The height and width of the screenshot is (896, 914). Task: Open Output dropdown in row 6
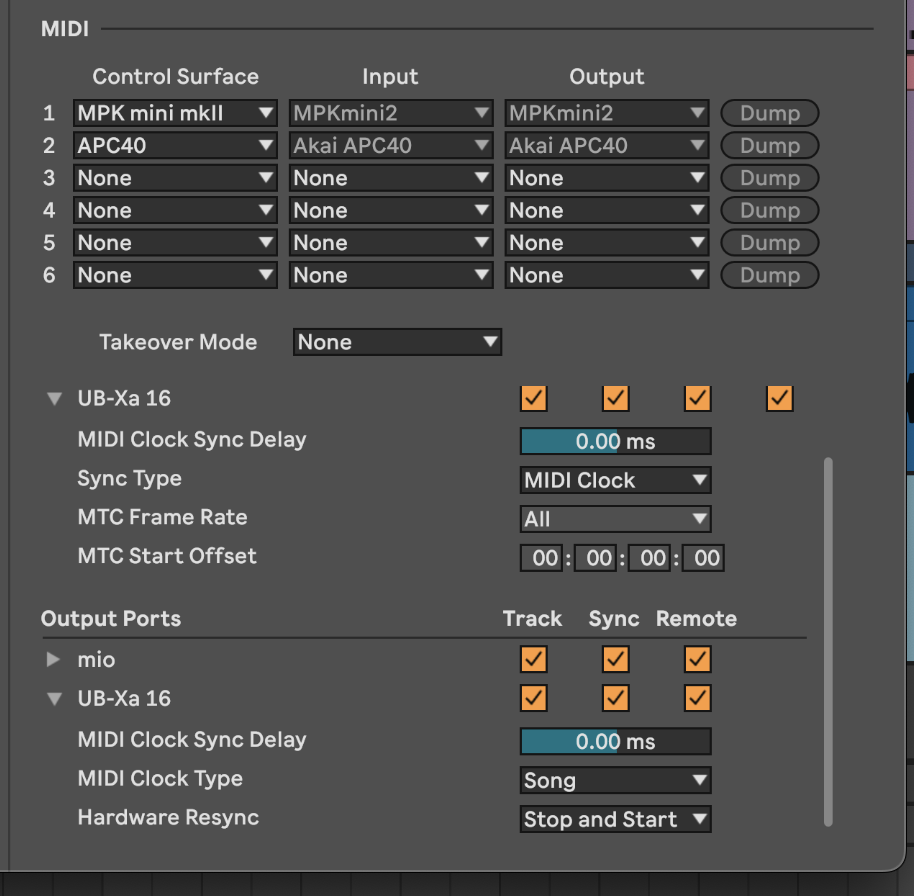[607, 275]
